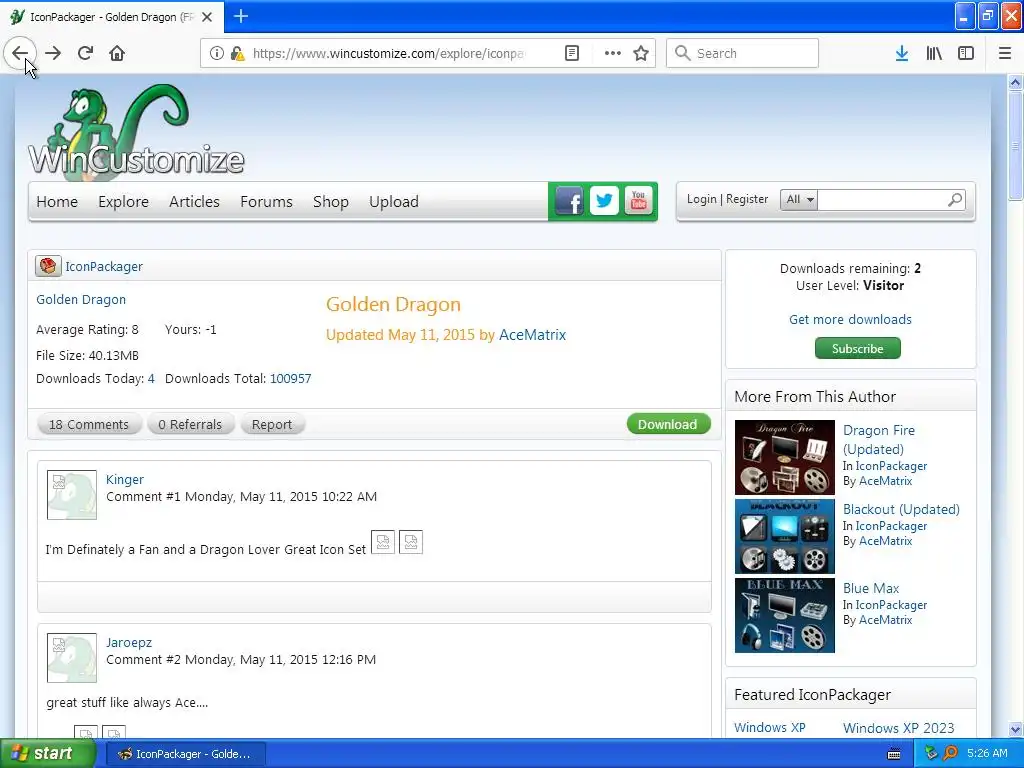Click the Firefox Search box
This screenshot has height=768, width=1024.
(743, 53)
